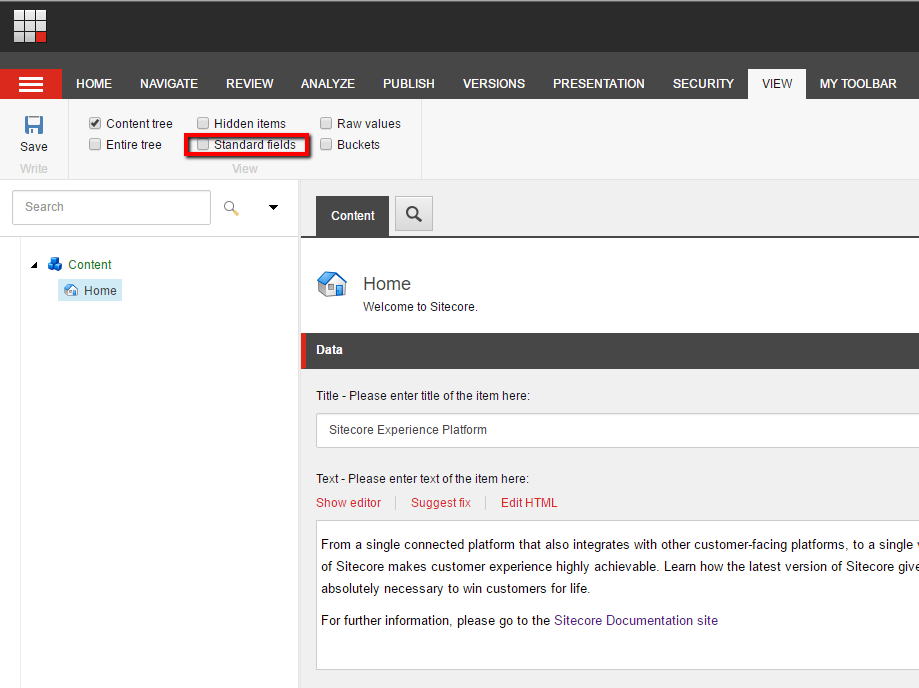Click the Text field label text
919x688 pixels.
point(422,479)
